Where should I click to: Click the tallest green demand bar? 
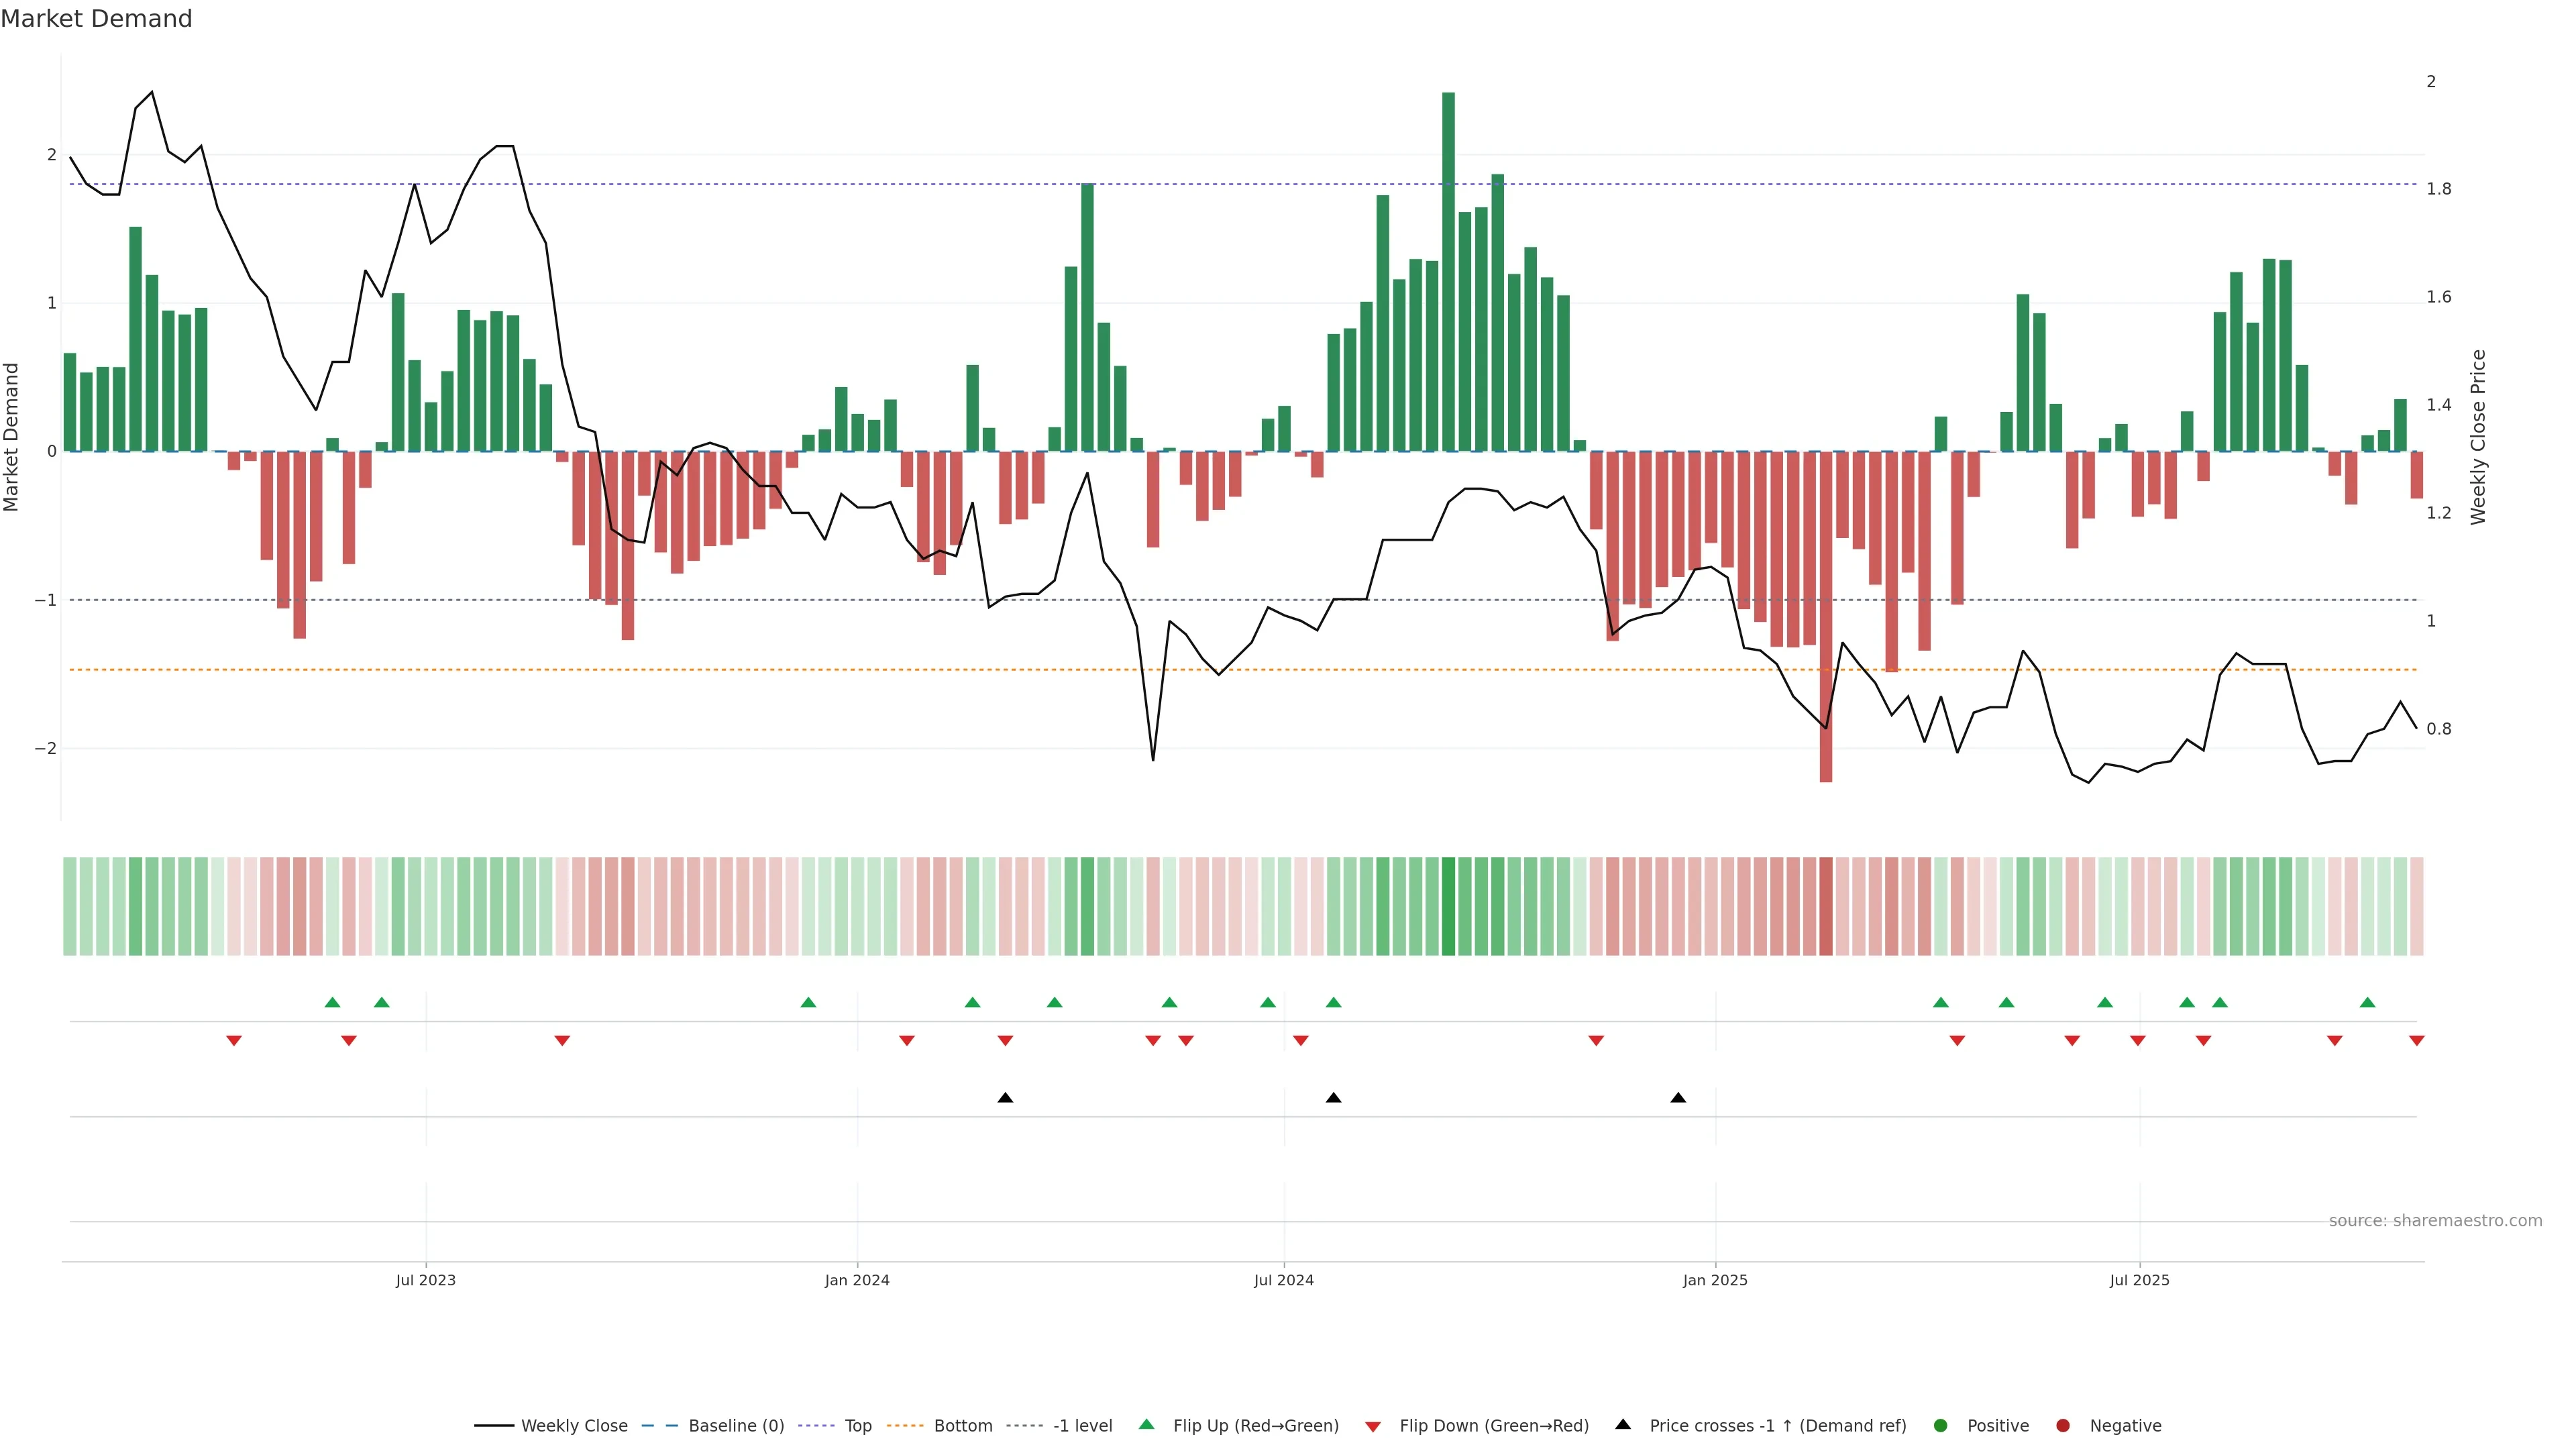pos(1448,270)
